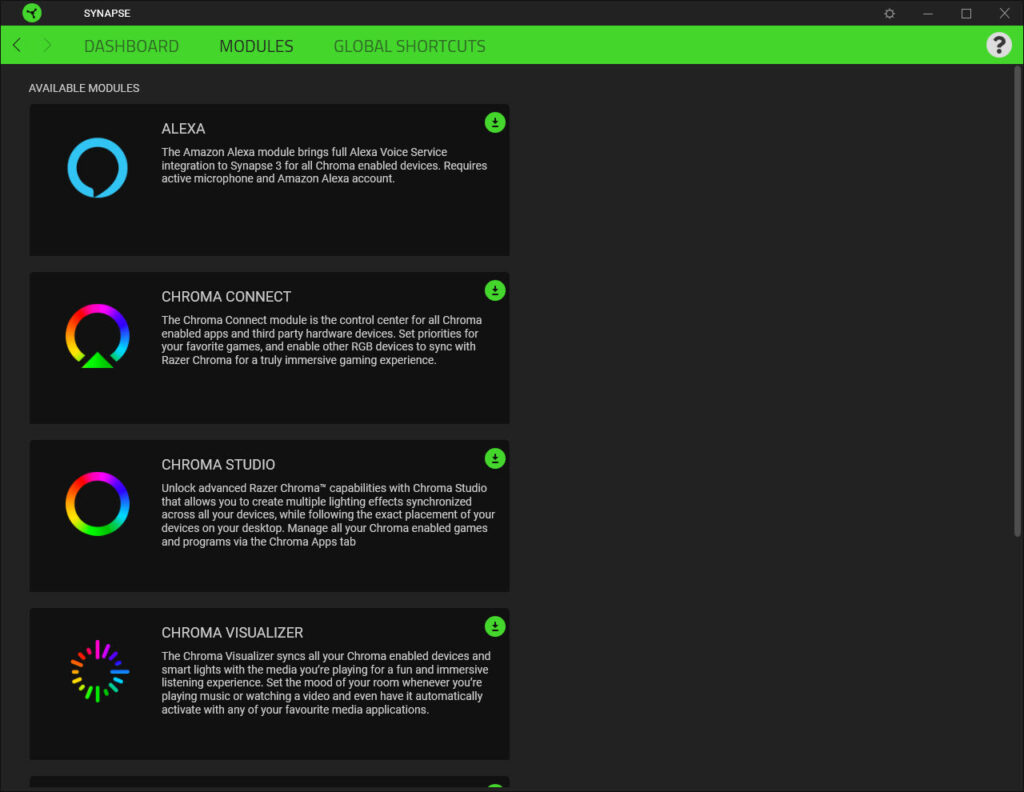Download the Chroma Studio module
The height and width of the screenshot is (792, 1024).
[495, 458]
